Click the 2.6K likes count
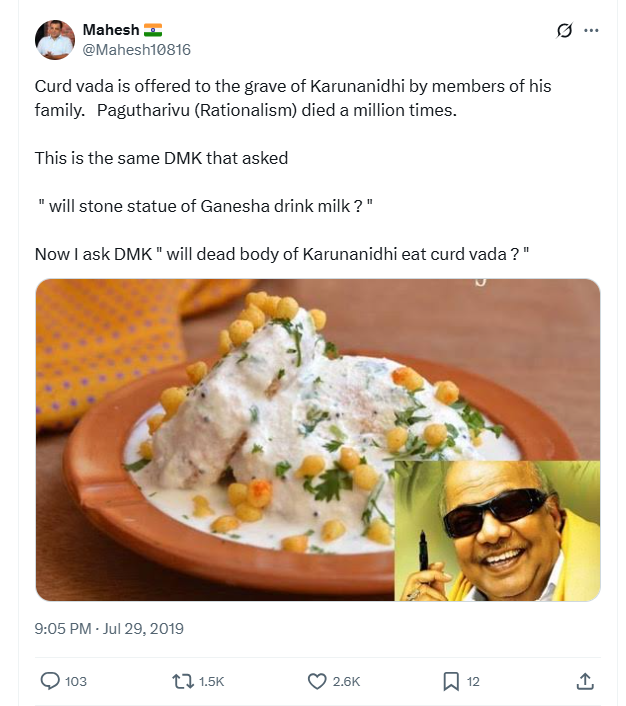The image size is (626, 706). (346, 682)
